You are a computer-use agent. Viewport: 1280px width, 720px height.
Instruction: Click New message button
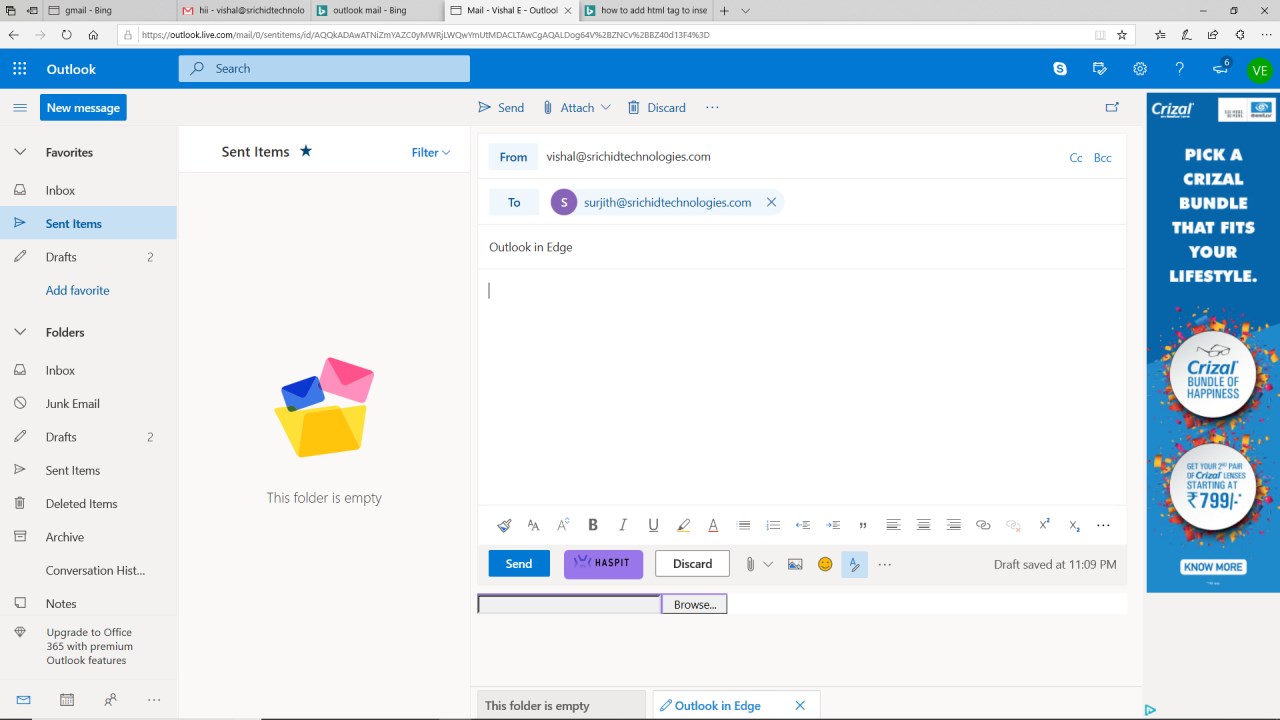[x=83, y=108]
